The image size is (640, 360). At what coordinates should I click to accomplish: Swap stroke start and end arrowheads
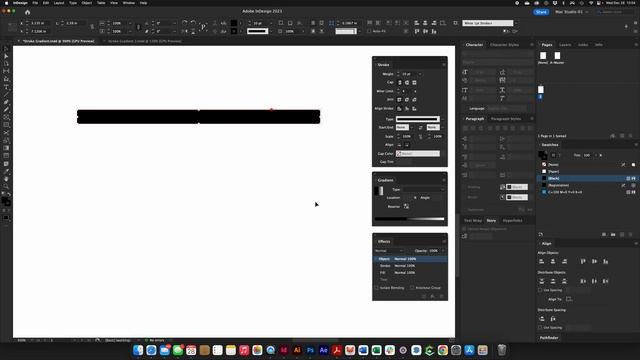tap(420, 127)
